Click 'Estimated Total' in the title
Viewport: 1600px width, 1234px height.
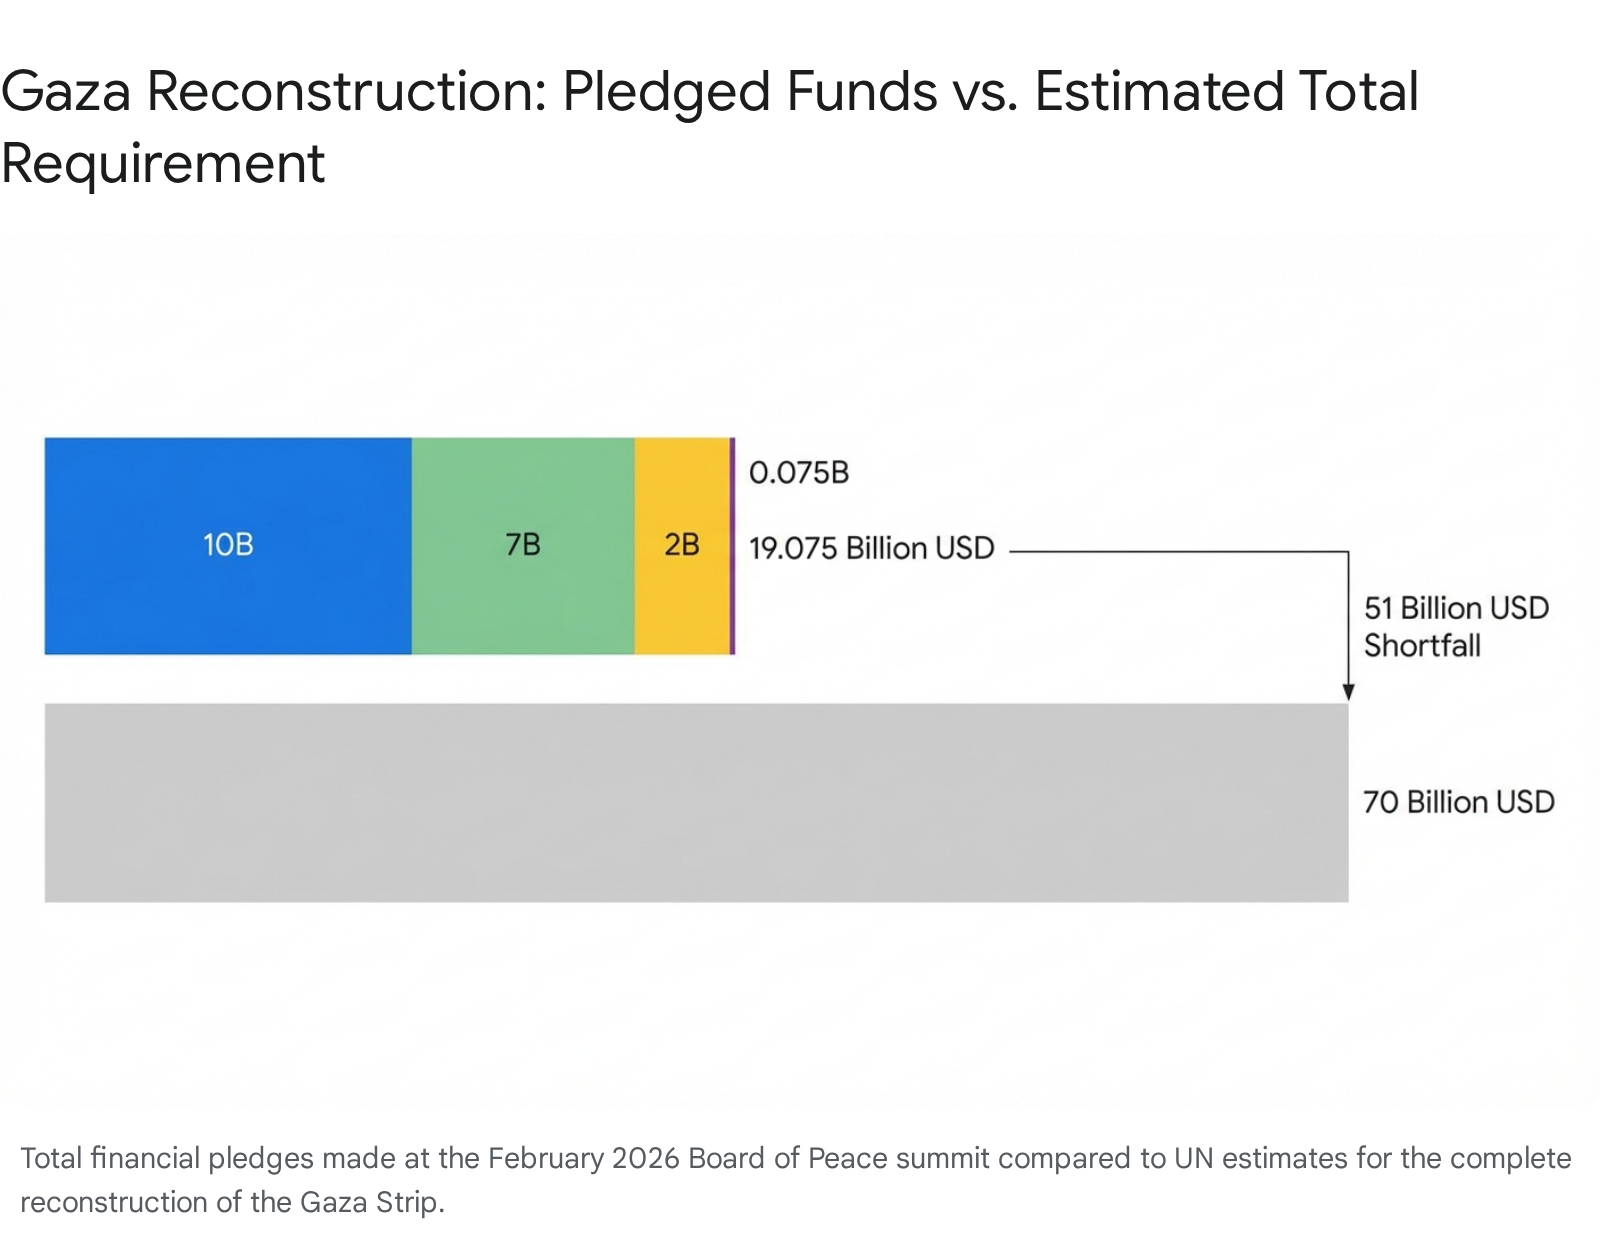[x=1226, y=92]
